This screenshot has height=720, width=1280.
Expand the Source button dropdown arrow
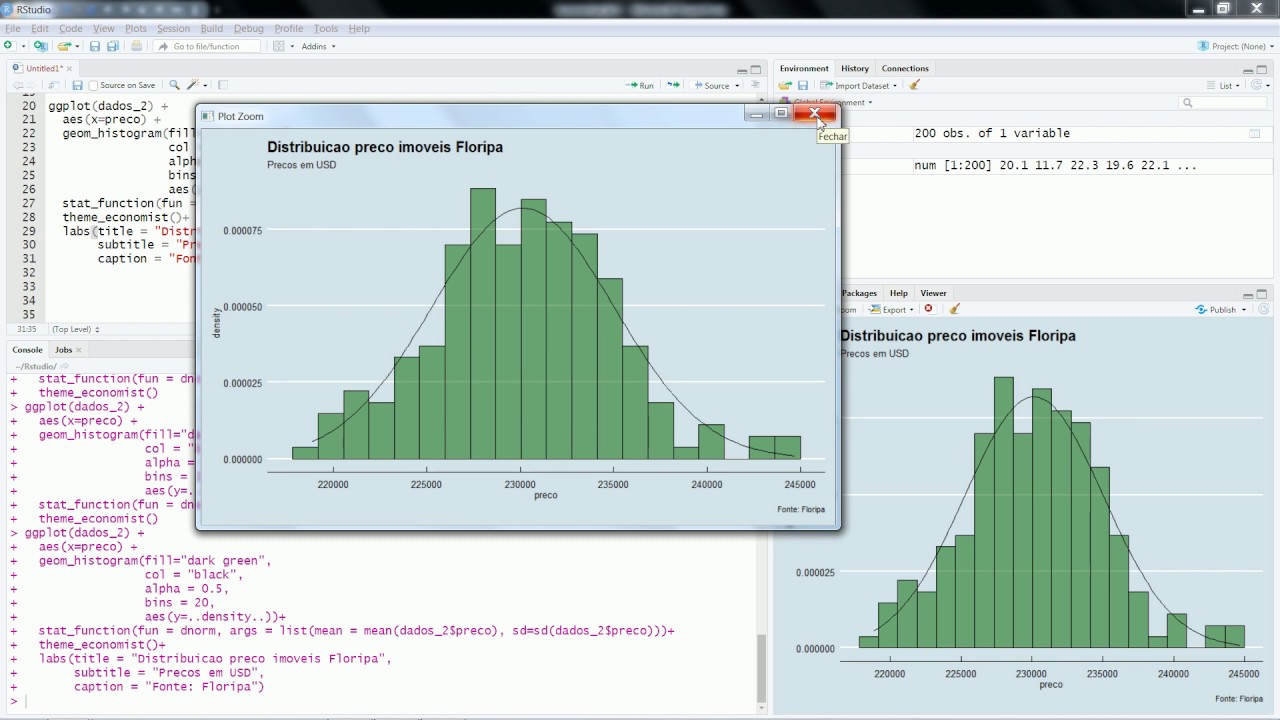click(737, 85)
